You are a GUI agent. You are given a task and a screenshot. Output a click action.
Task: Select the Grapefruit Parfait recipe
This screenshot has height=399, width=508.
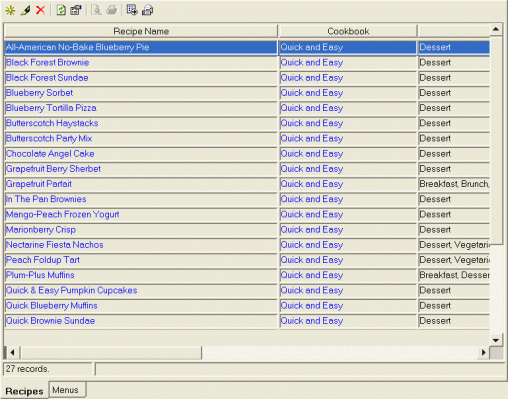pyautogui.click(x=141, y=184)
